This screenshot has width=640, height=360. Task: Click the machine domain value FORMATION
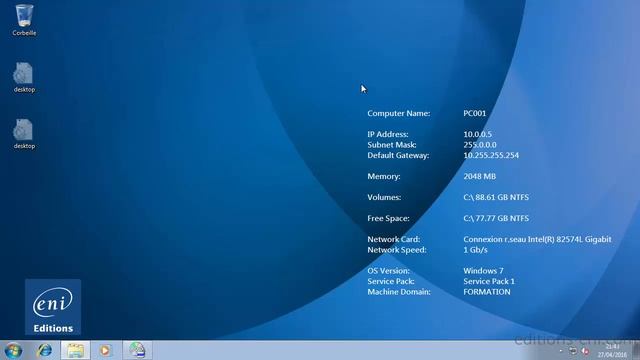(x=487, y=292)
